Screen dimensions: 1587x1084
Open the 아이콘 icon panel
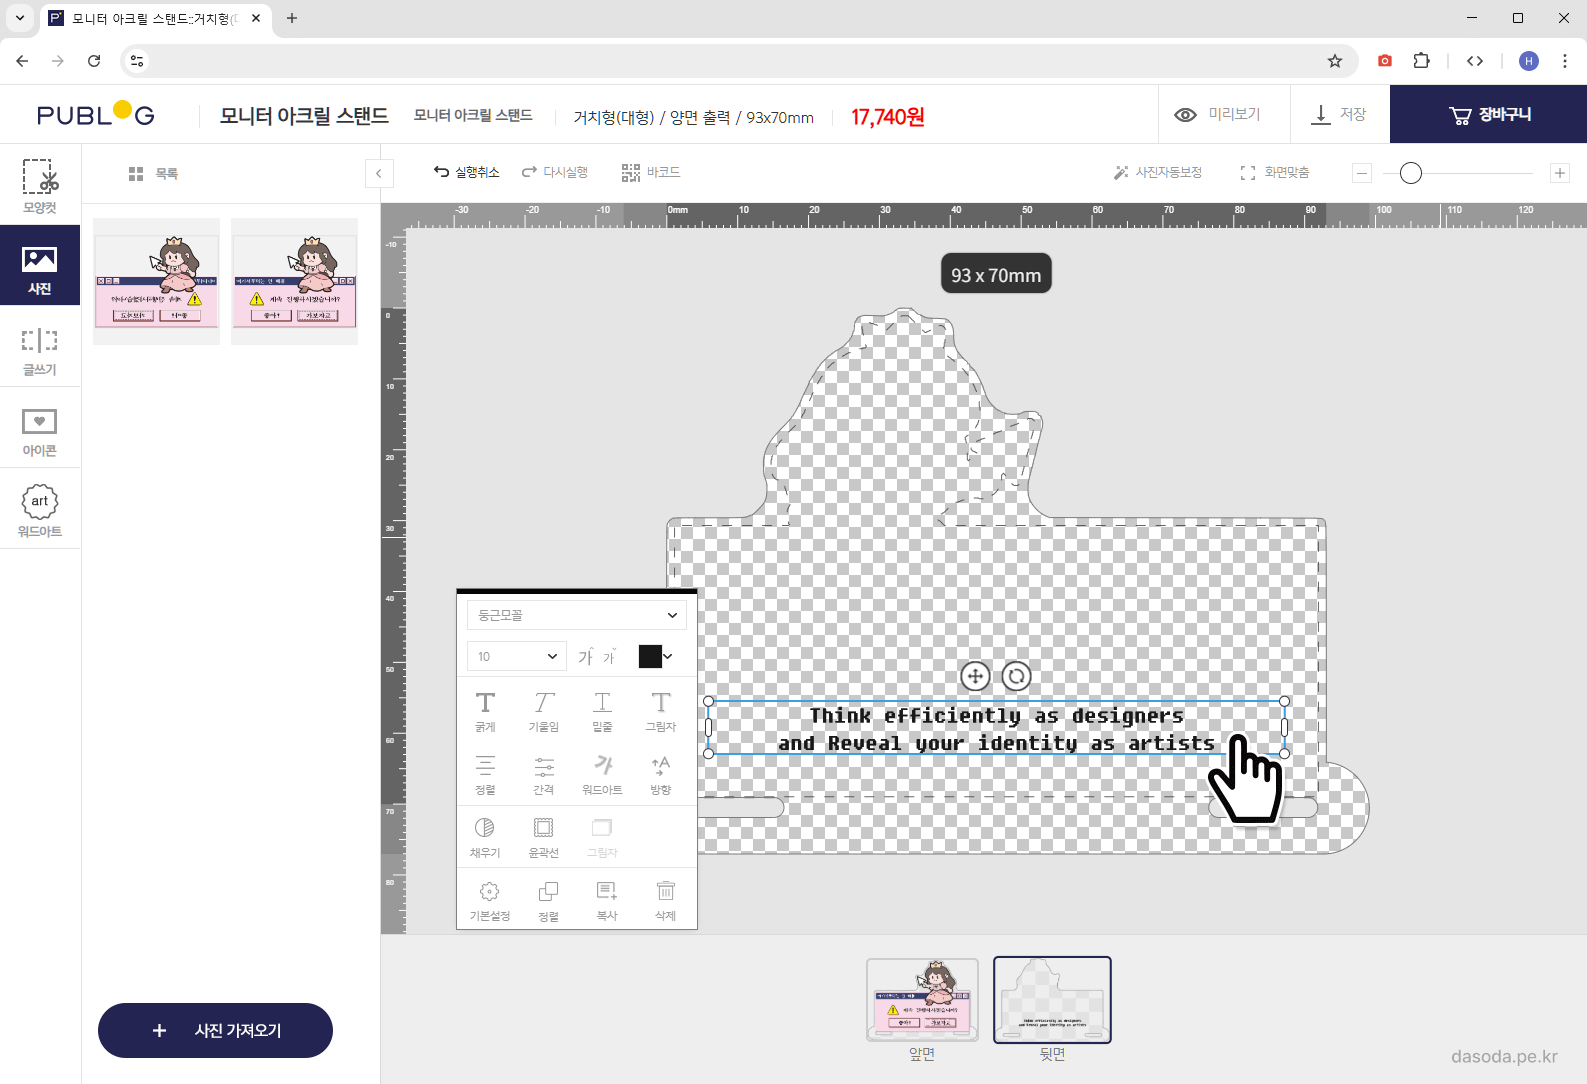coord(40,431)
